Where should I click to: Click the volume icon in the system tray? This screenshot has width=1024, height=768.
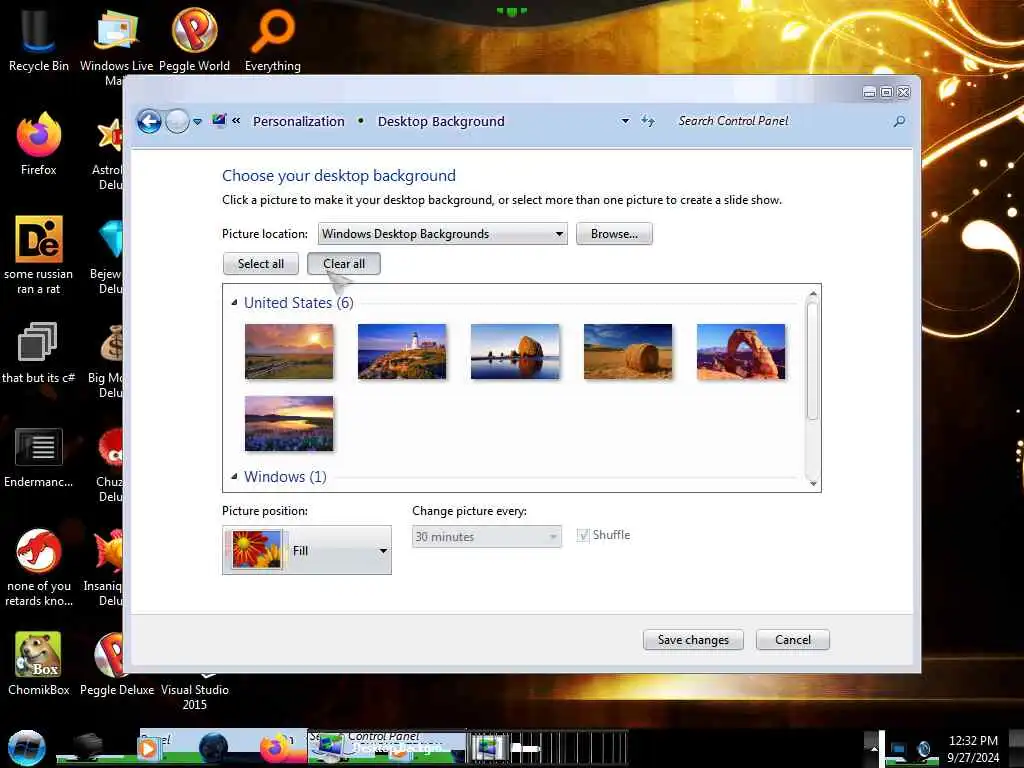pyautogui.click(x=923, y=749)
